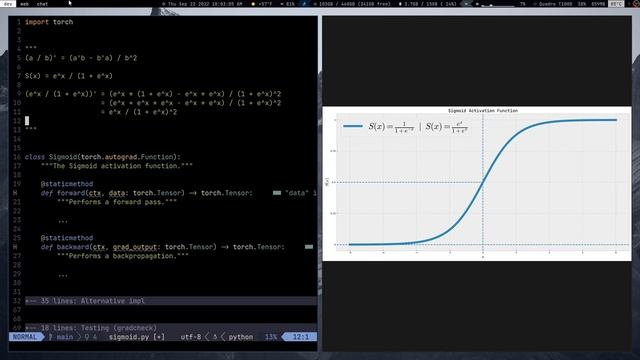Click the python filetype indicator
This screenshot has width=640, height=360.
tap(240, 337)
